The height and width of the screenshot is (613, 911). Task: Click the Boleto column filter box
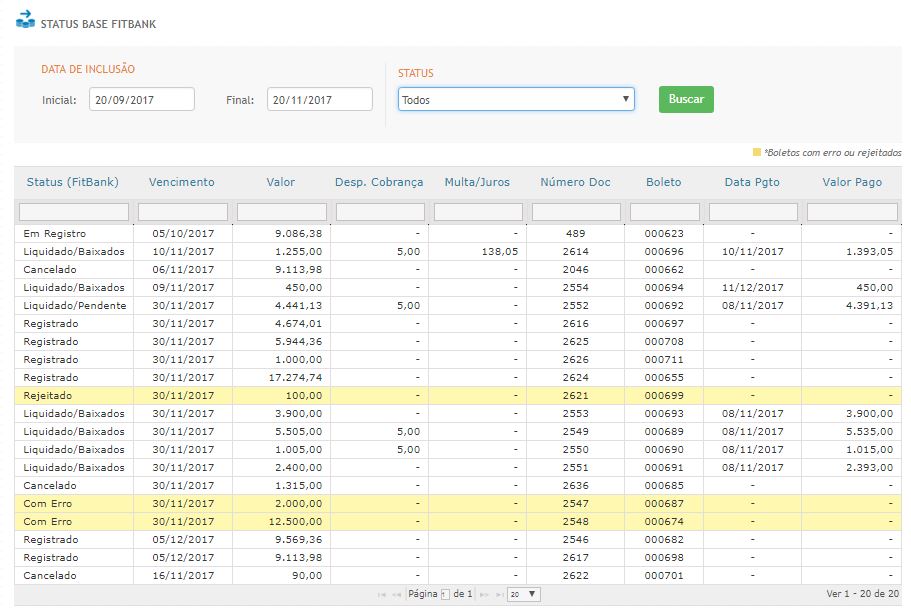663,212
